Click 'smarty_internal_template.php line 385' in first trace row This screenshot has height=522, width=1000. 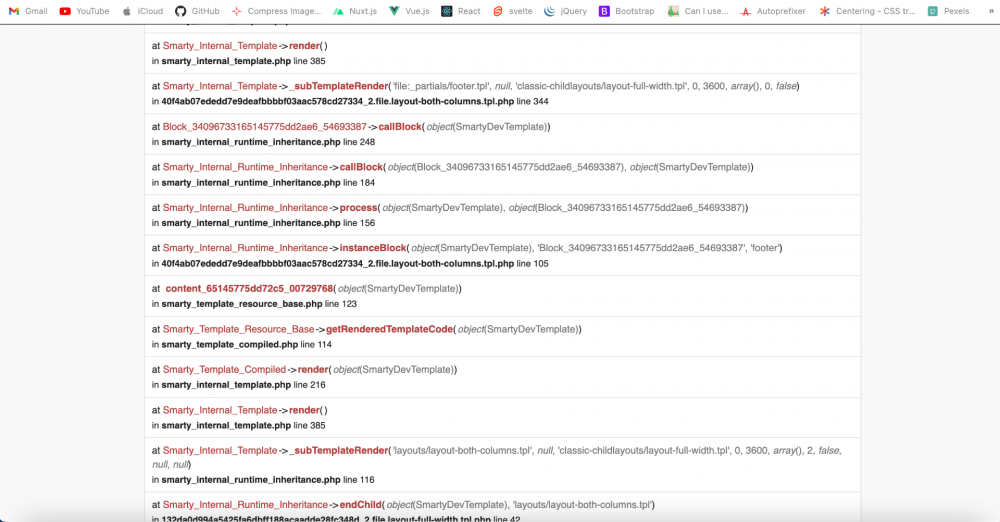pos(243,61)
